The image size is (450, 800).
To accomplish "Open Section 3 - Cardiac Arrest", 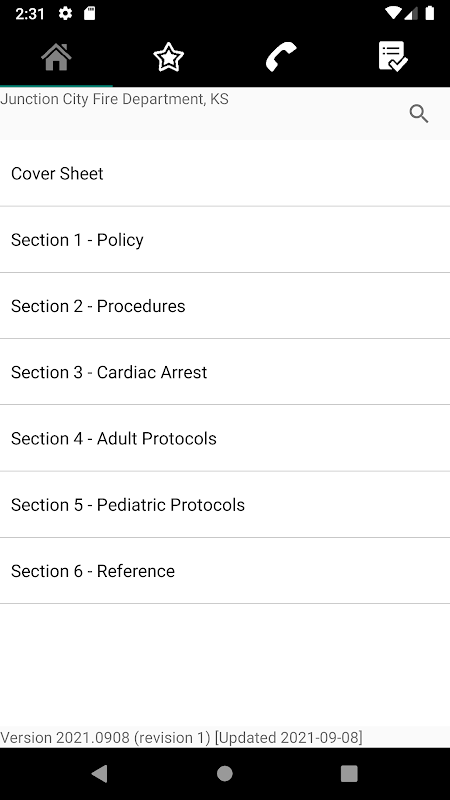I will pos(225,372).
